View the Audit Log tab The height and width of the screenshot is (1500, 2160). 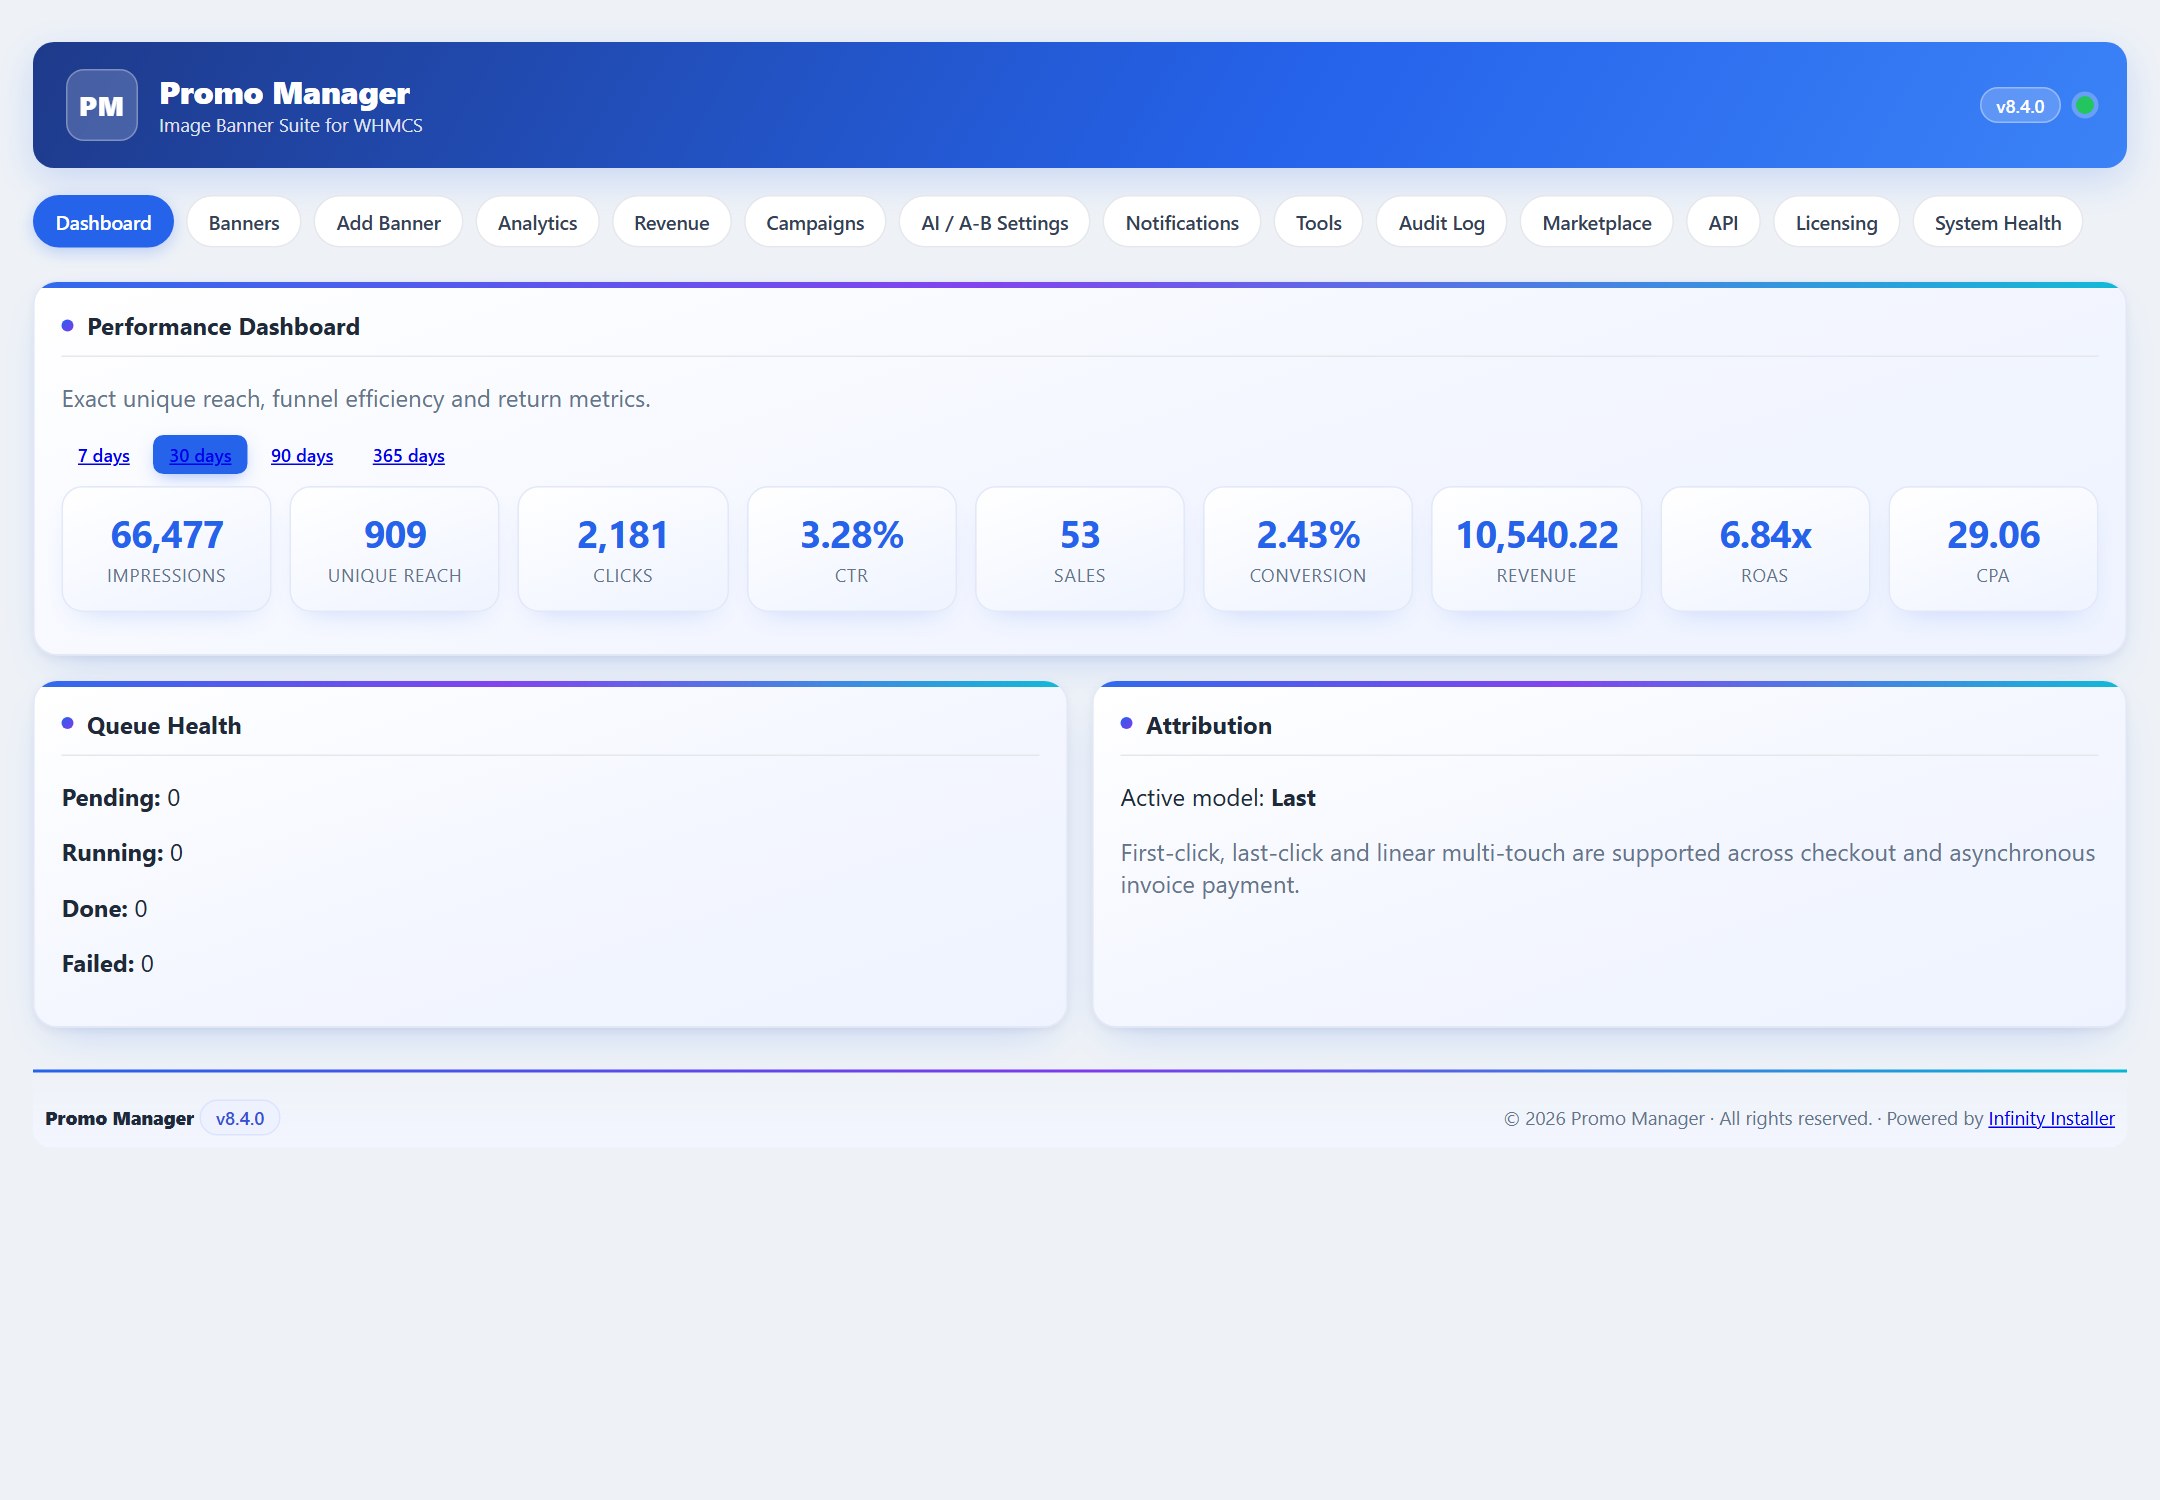pos(1441,222)
